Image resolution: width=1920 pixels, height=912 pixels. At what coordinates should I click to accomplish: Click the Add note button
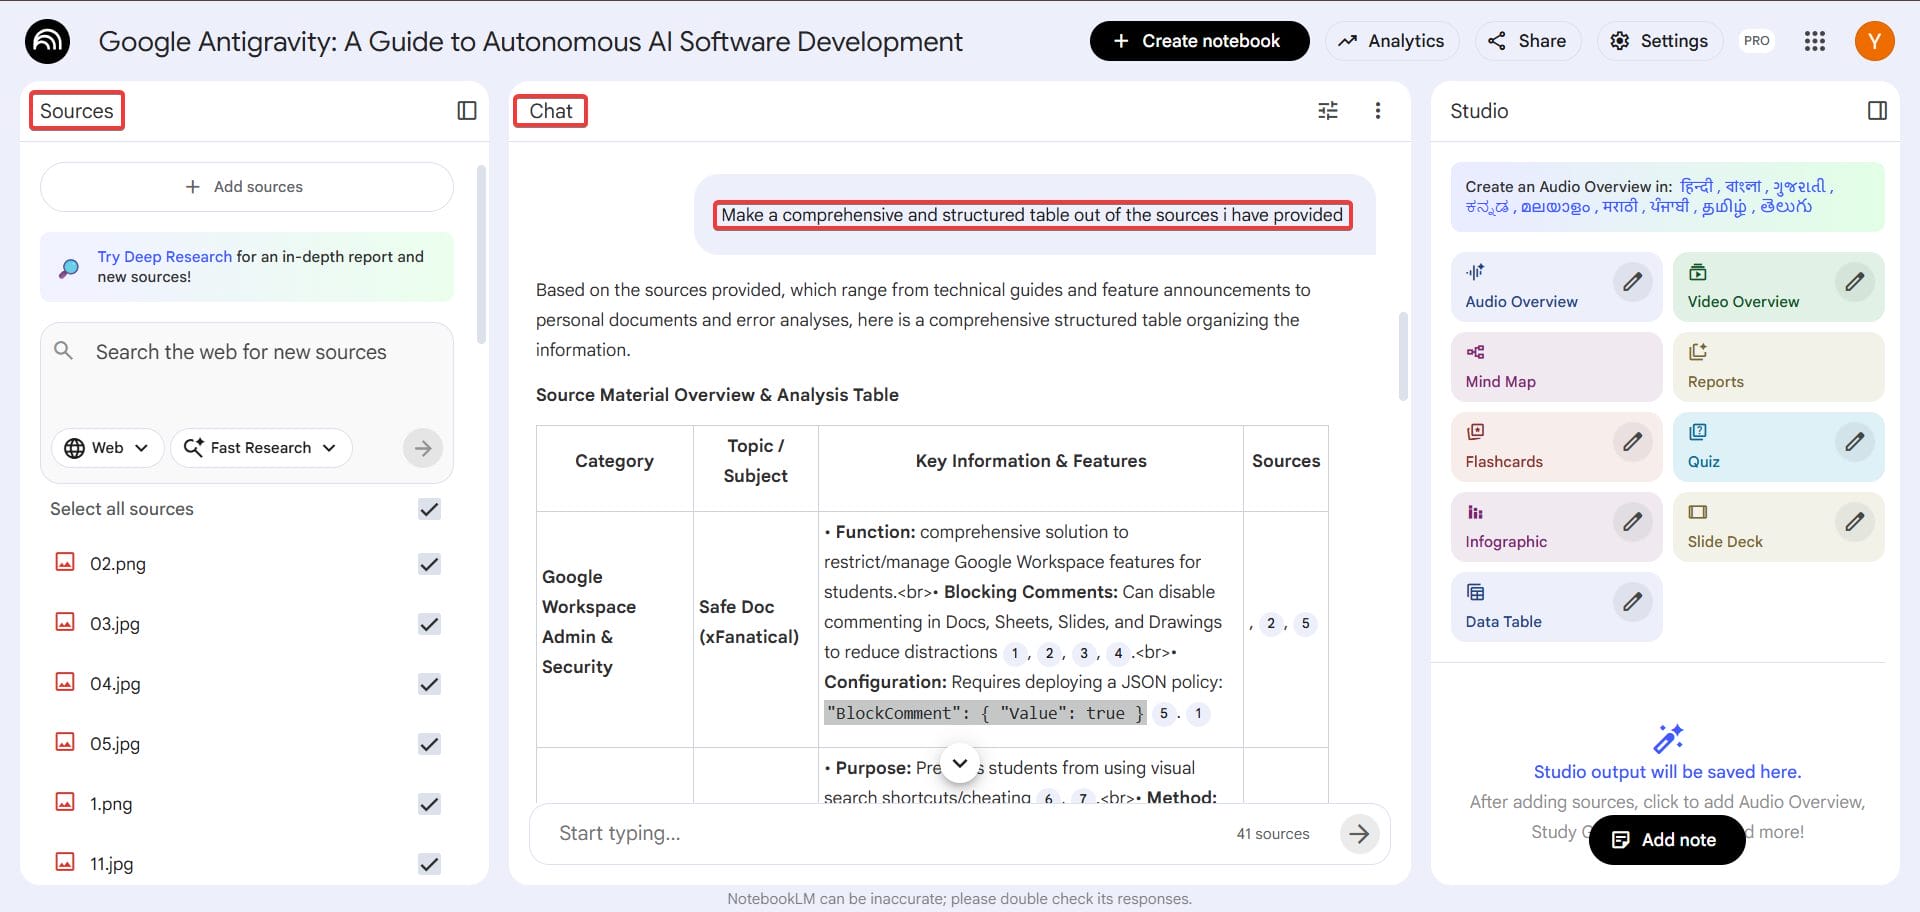pos(1666,840)
